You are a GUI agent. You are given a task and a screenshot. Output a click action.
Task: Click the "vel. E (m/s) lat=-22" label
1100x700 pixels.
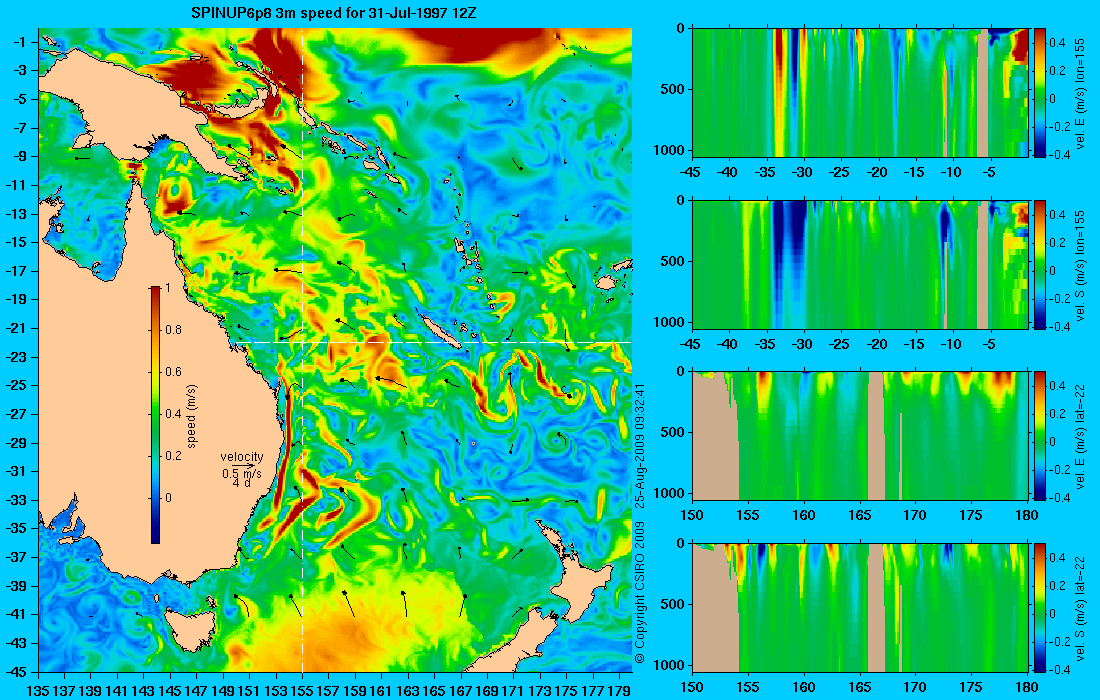pos(1081,436)
